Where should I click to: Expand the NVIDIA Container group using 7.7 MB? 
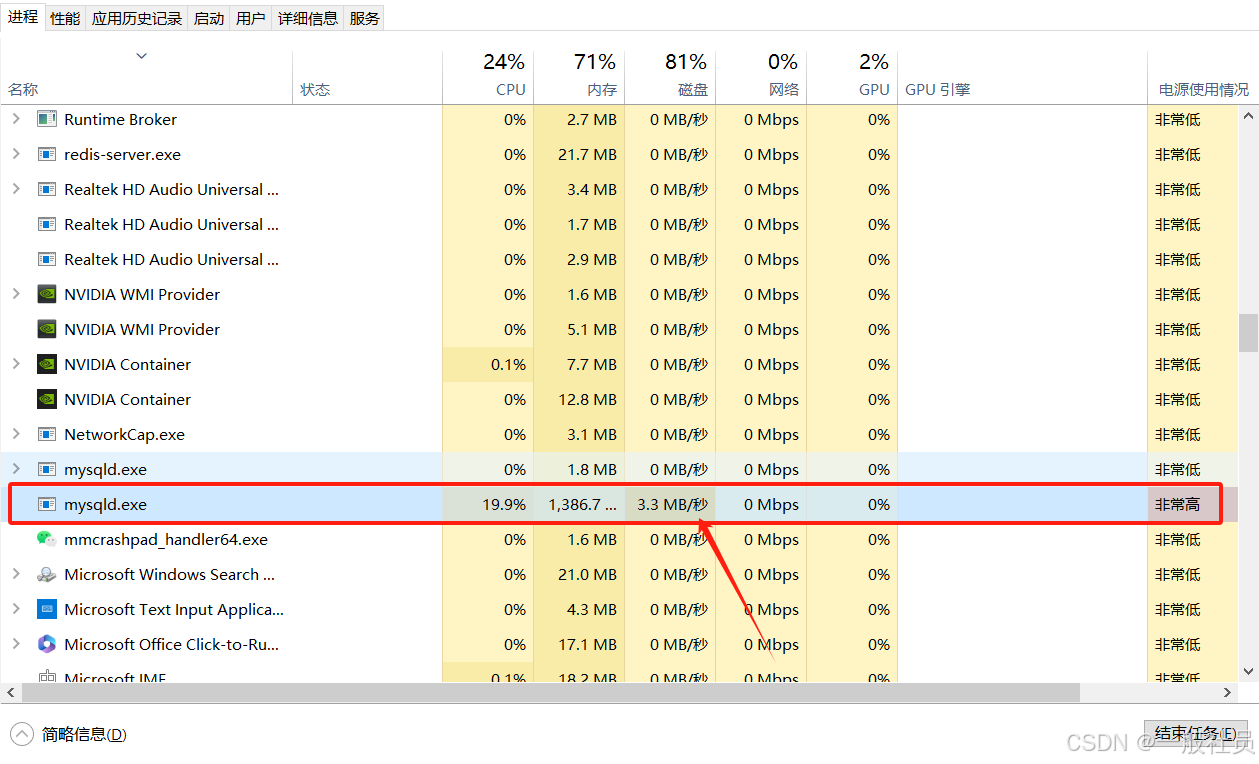coord(16,364)
